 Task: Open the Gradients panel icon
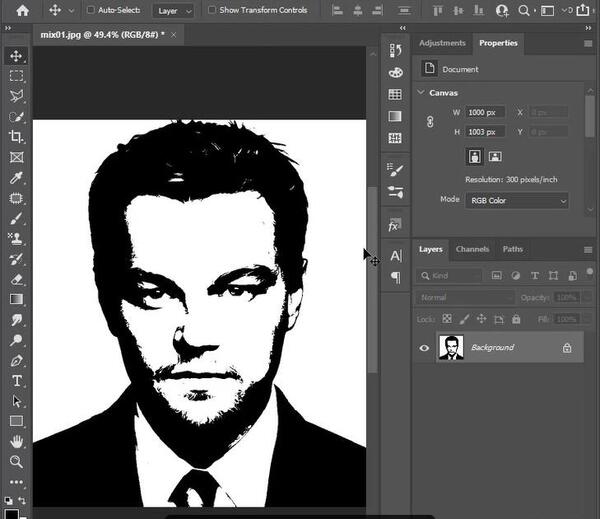point(395,116)
